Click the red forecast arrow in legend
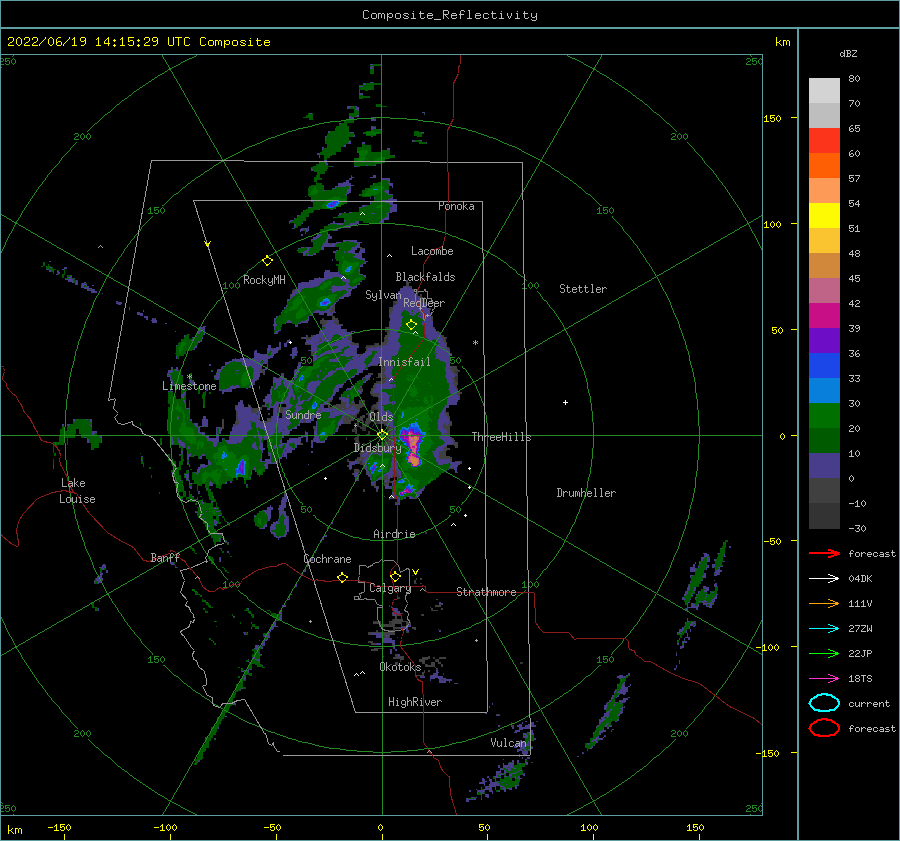Screen dimensions: 900x841 click(824, 553)
